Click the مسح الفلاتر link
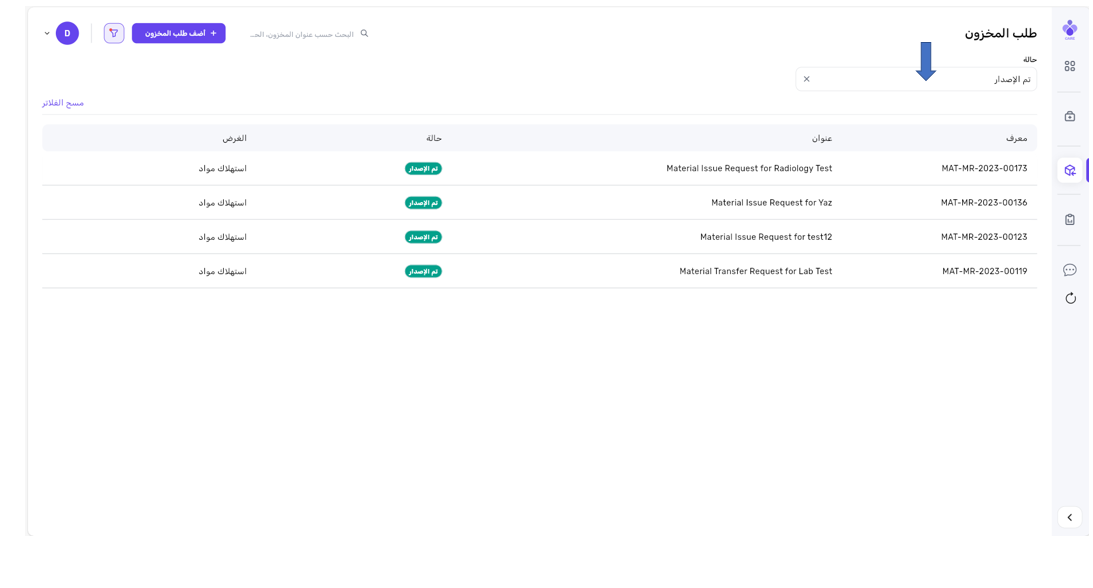This screenshot has width=1093, height=588. [x=63, y=103]
